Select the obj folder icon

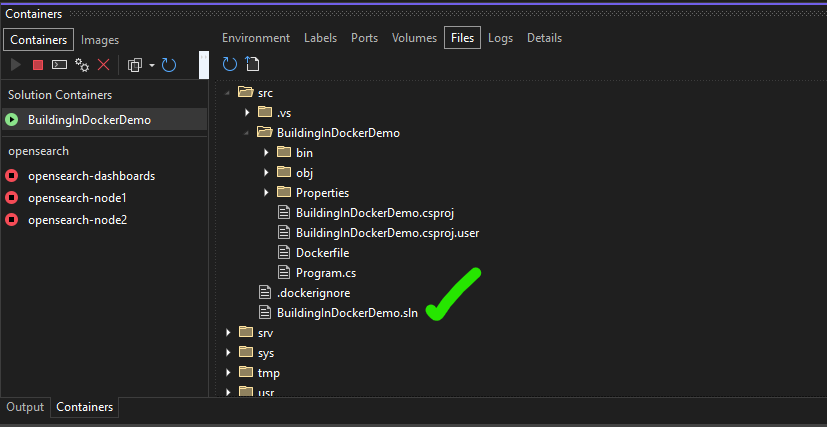284,172
